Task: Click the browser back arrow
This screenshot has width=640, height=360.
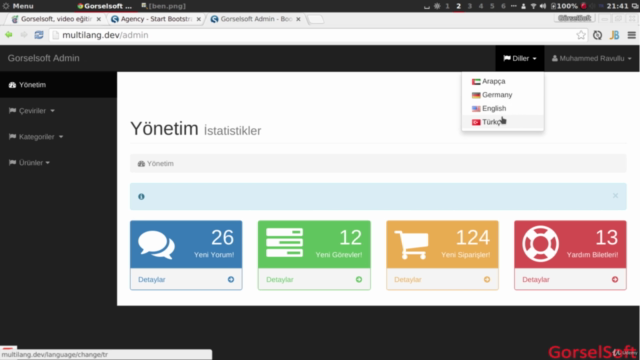Action: click(x=9, y=35)
